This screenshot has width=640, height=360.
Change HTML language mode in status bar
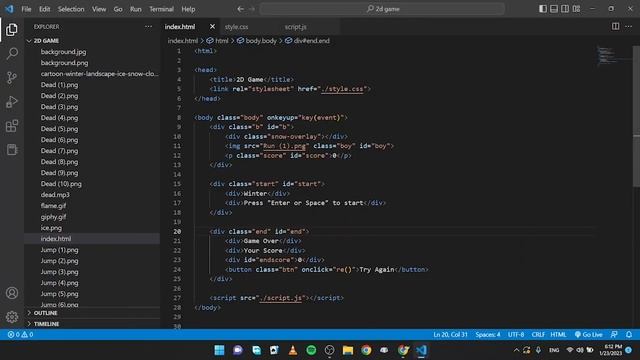pos(558,334)
